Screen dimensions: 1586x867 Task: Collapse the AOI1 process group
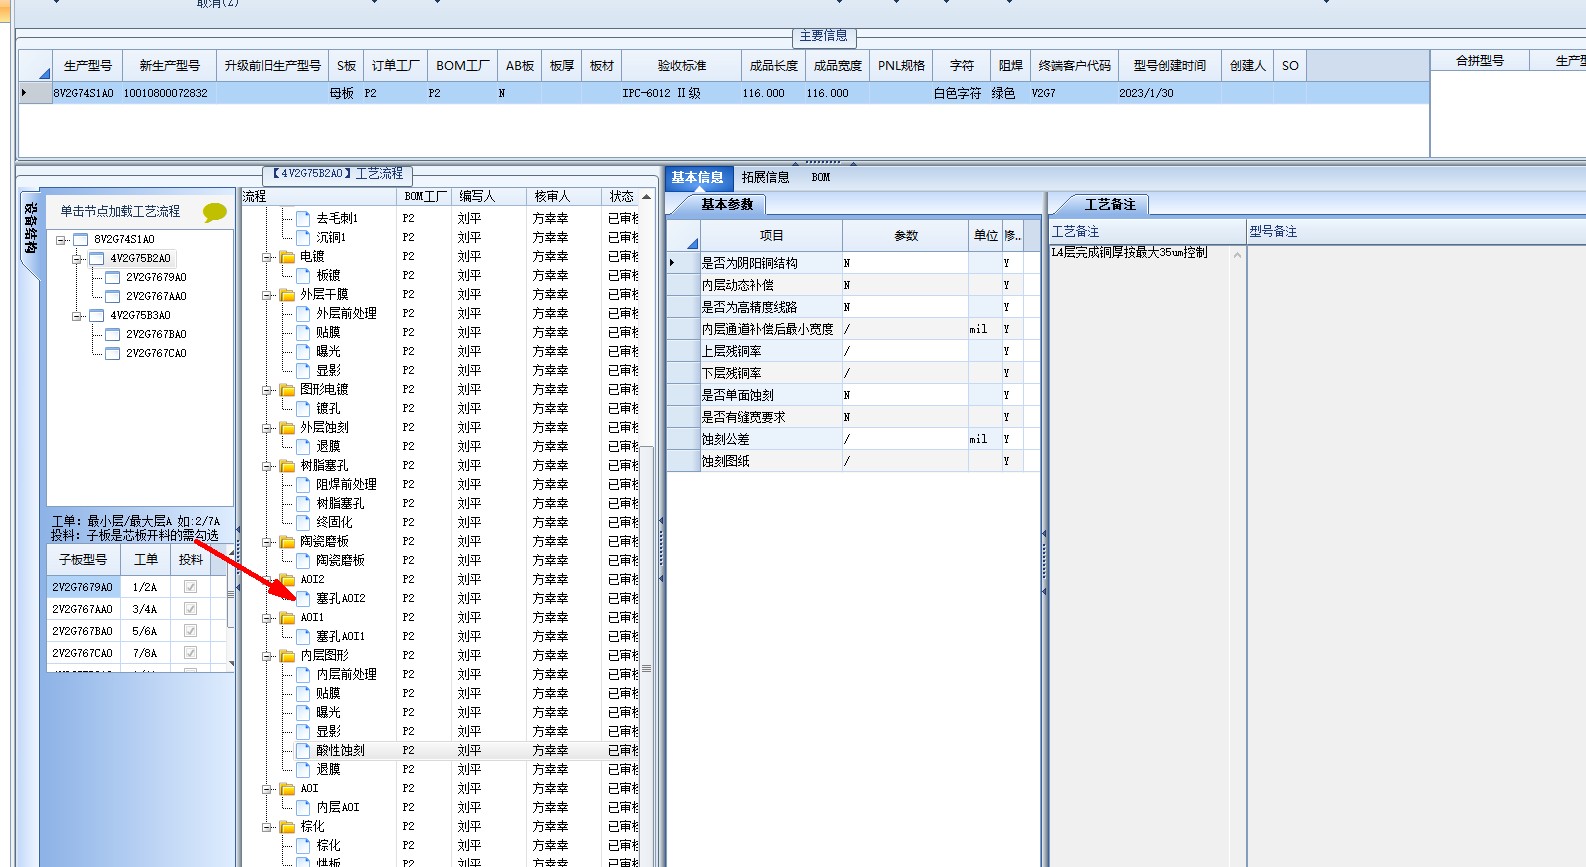click(x=268, y=618)
